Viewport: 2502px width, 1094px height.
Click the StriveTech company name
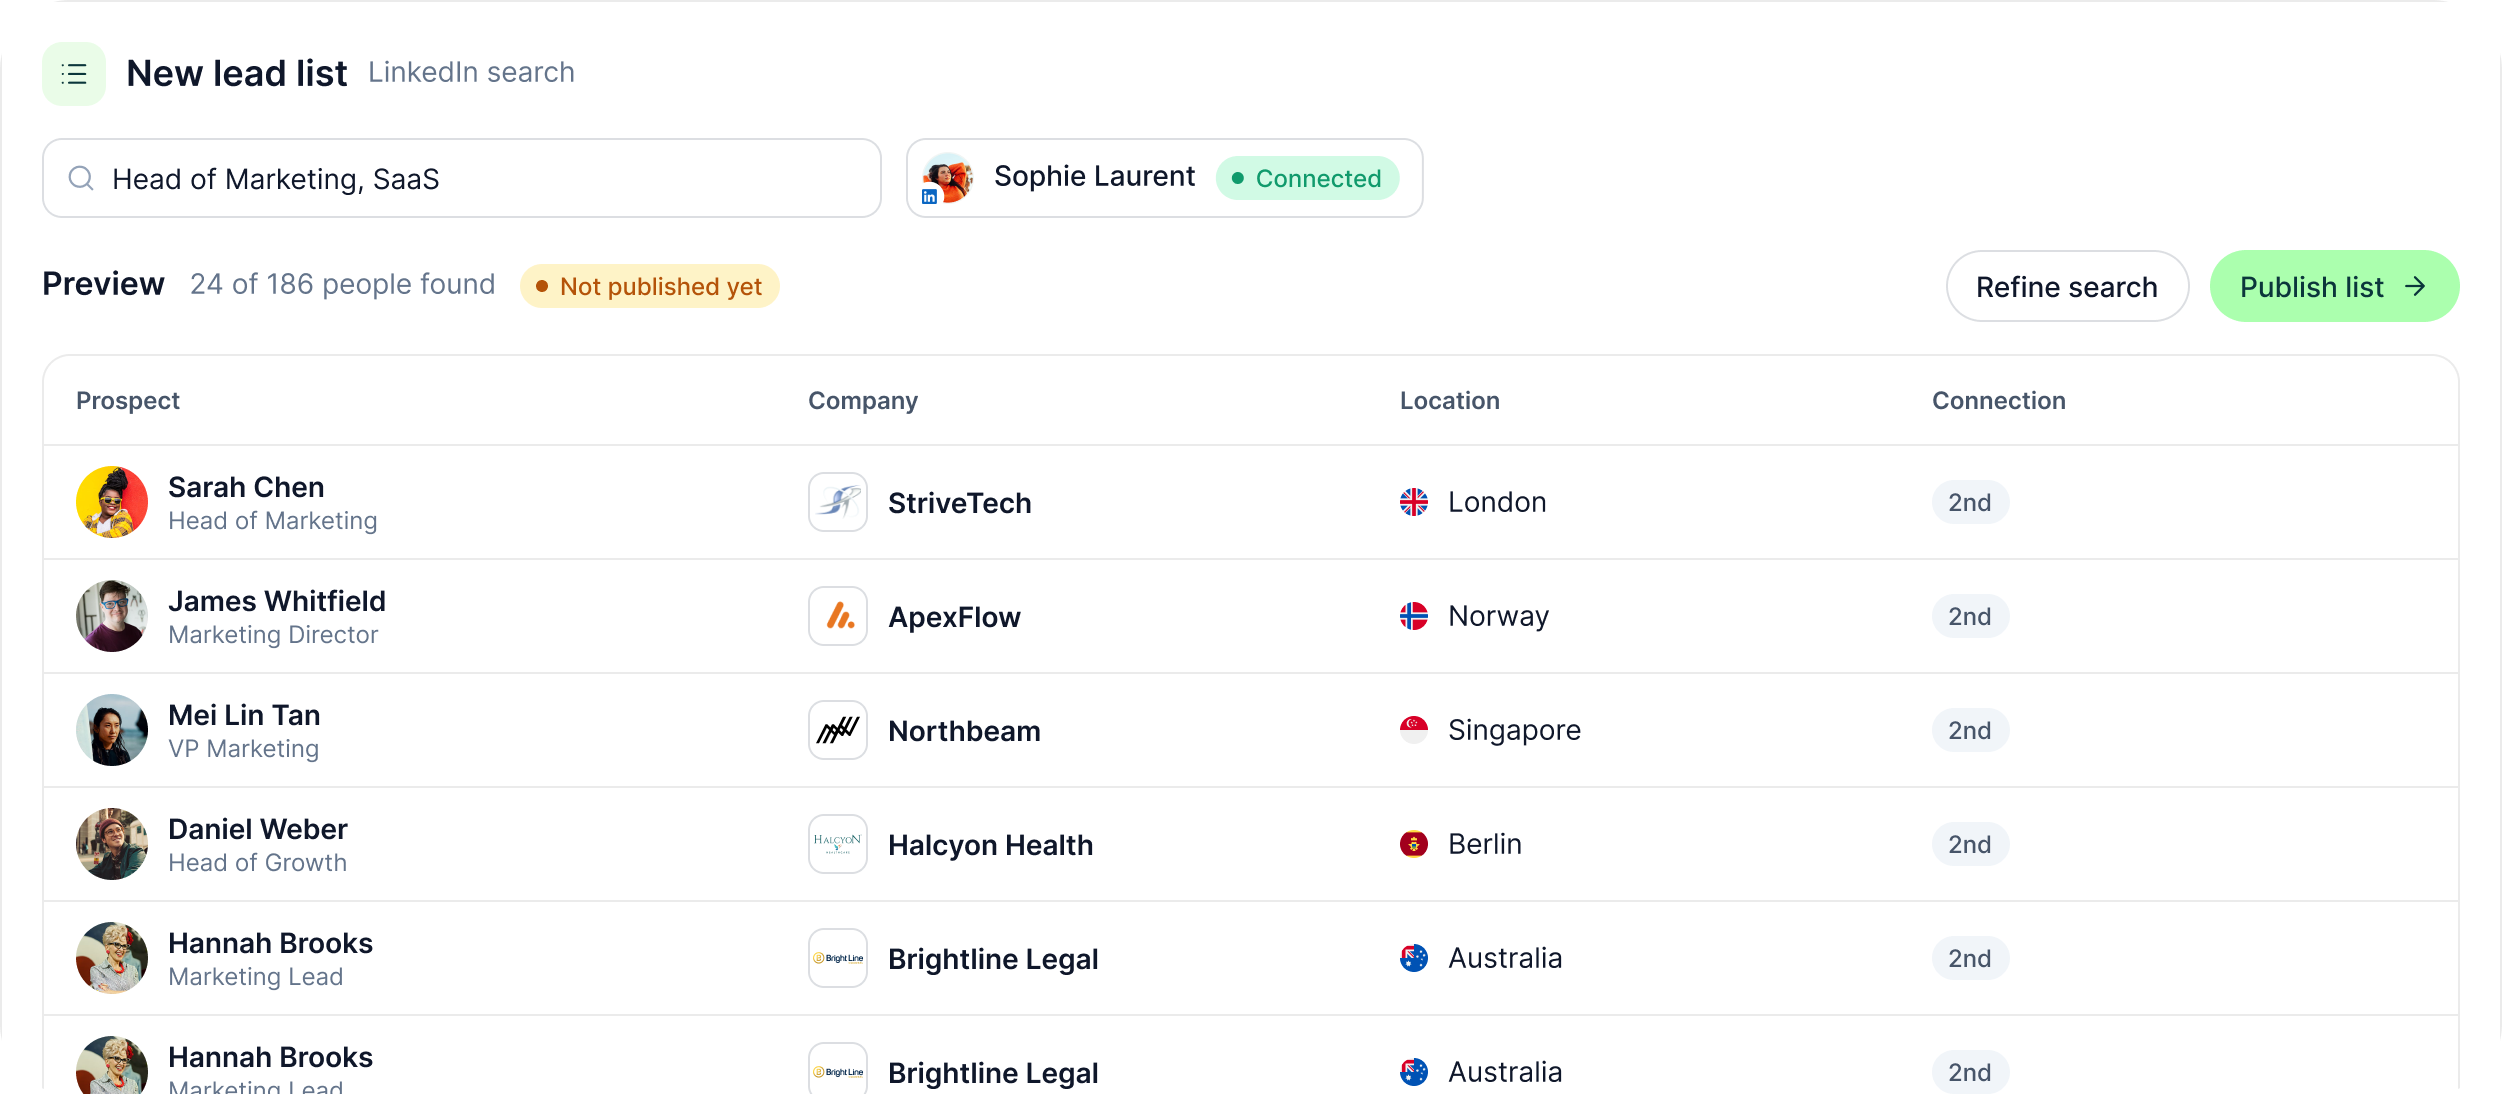click(x=960, y=503)
